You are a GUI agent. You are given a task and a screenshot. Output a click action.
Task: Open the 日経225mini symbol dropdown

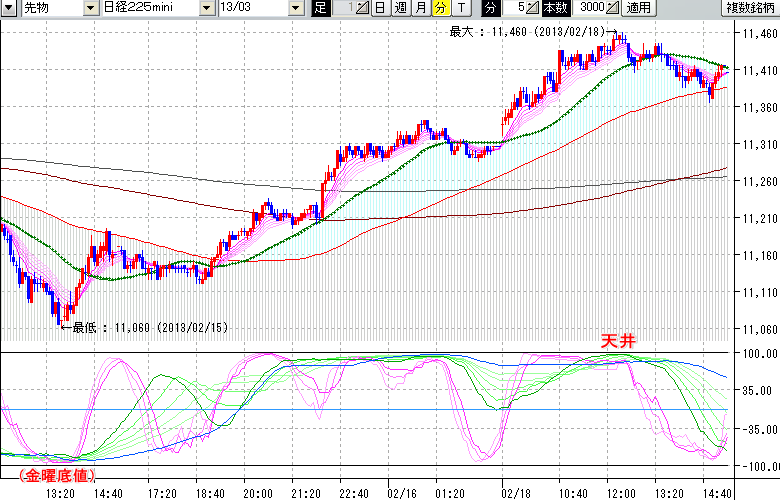point(206,8)
